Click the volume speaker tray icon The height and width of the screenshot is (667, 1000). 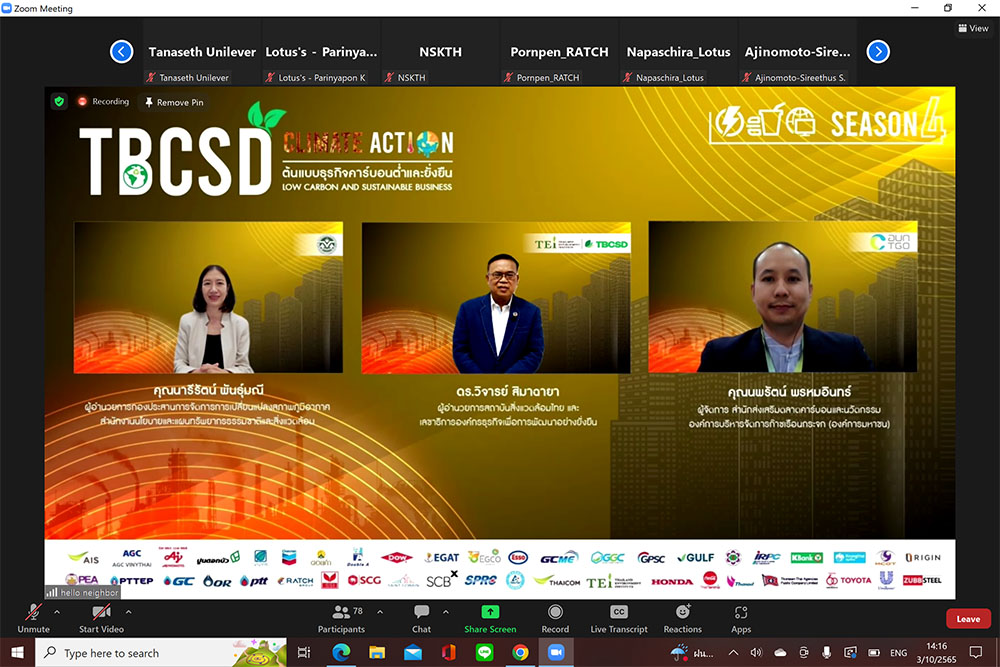[756, 652]
